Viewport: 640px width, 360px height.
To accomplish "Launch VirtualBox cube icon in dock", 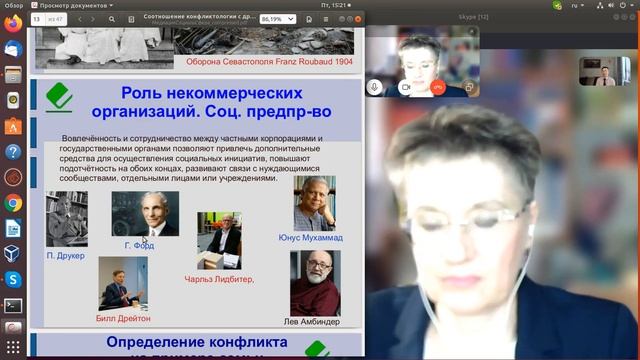I will pos(13,254).
